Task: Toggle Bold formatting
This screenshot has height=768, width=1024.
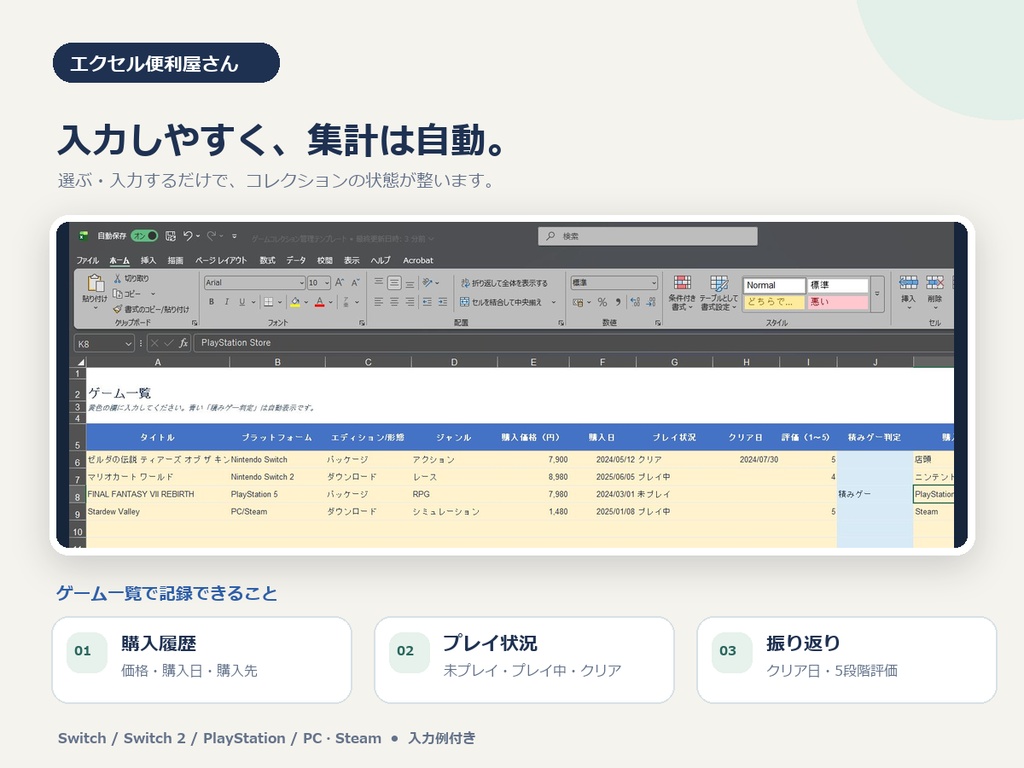Action: click(211, 302)
